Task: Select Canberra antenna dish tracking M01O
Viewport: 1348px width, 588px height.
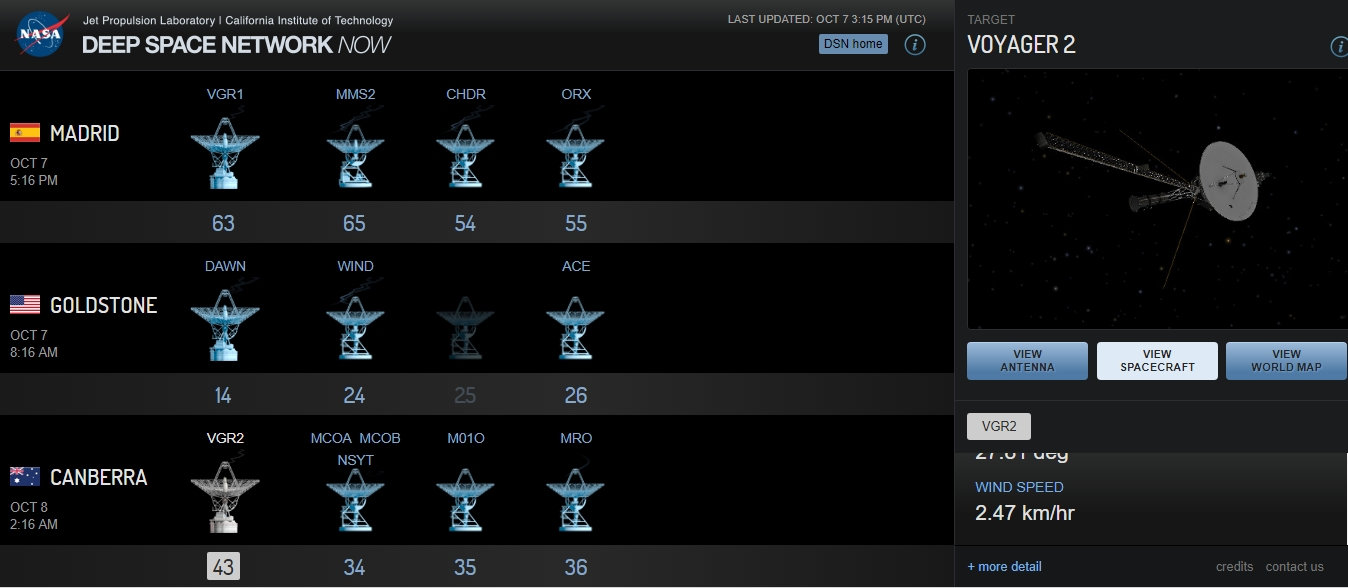Action: pos(465,499)
